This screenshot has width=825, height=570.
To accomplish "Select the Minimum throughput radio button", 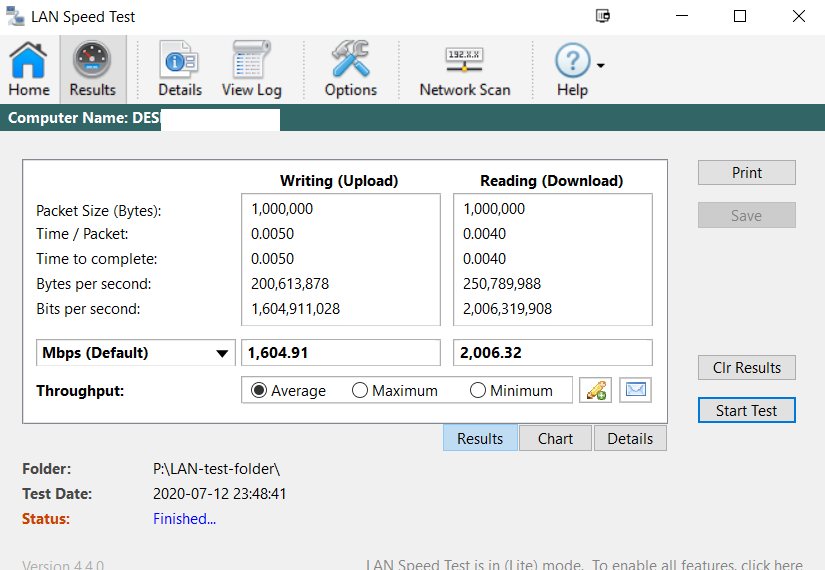I will coord(478,391).
